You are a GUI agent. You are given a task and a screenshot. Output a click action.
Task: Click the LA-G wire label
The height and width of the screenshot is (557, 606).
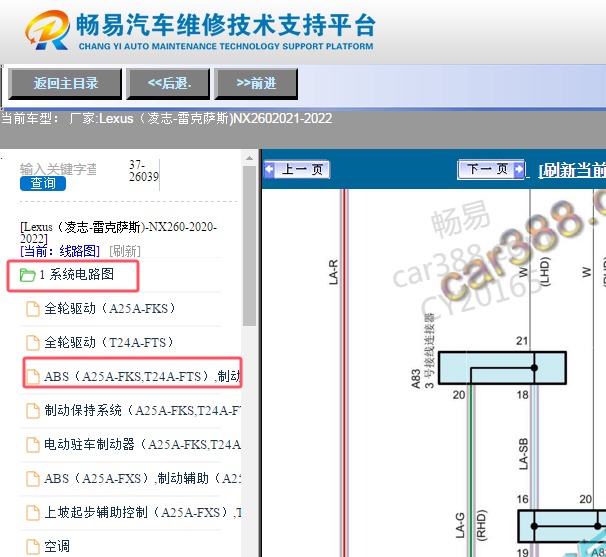click(x=460, y=525)
